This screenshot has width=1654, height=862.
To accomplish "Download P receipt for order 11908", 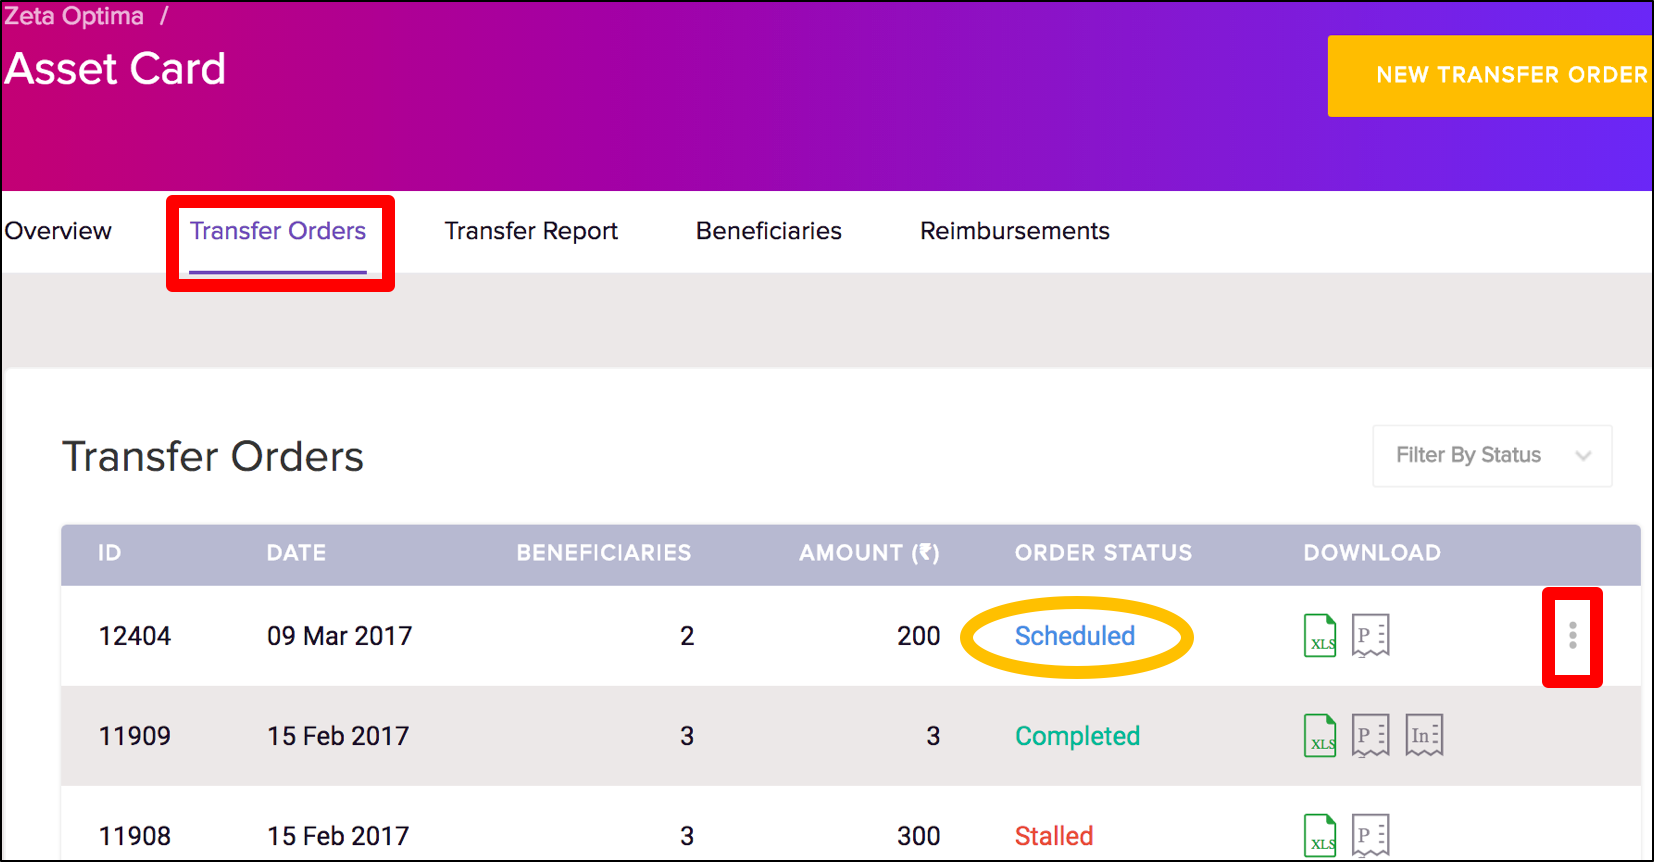I will [x=1370, y=836].
